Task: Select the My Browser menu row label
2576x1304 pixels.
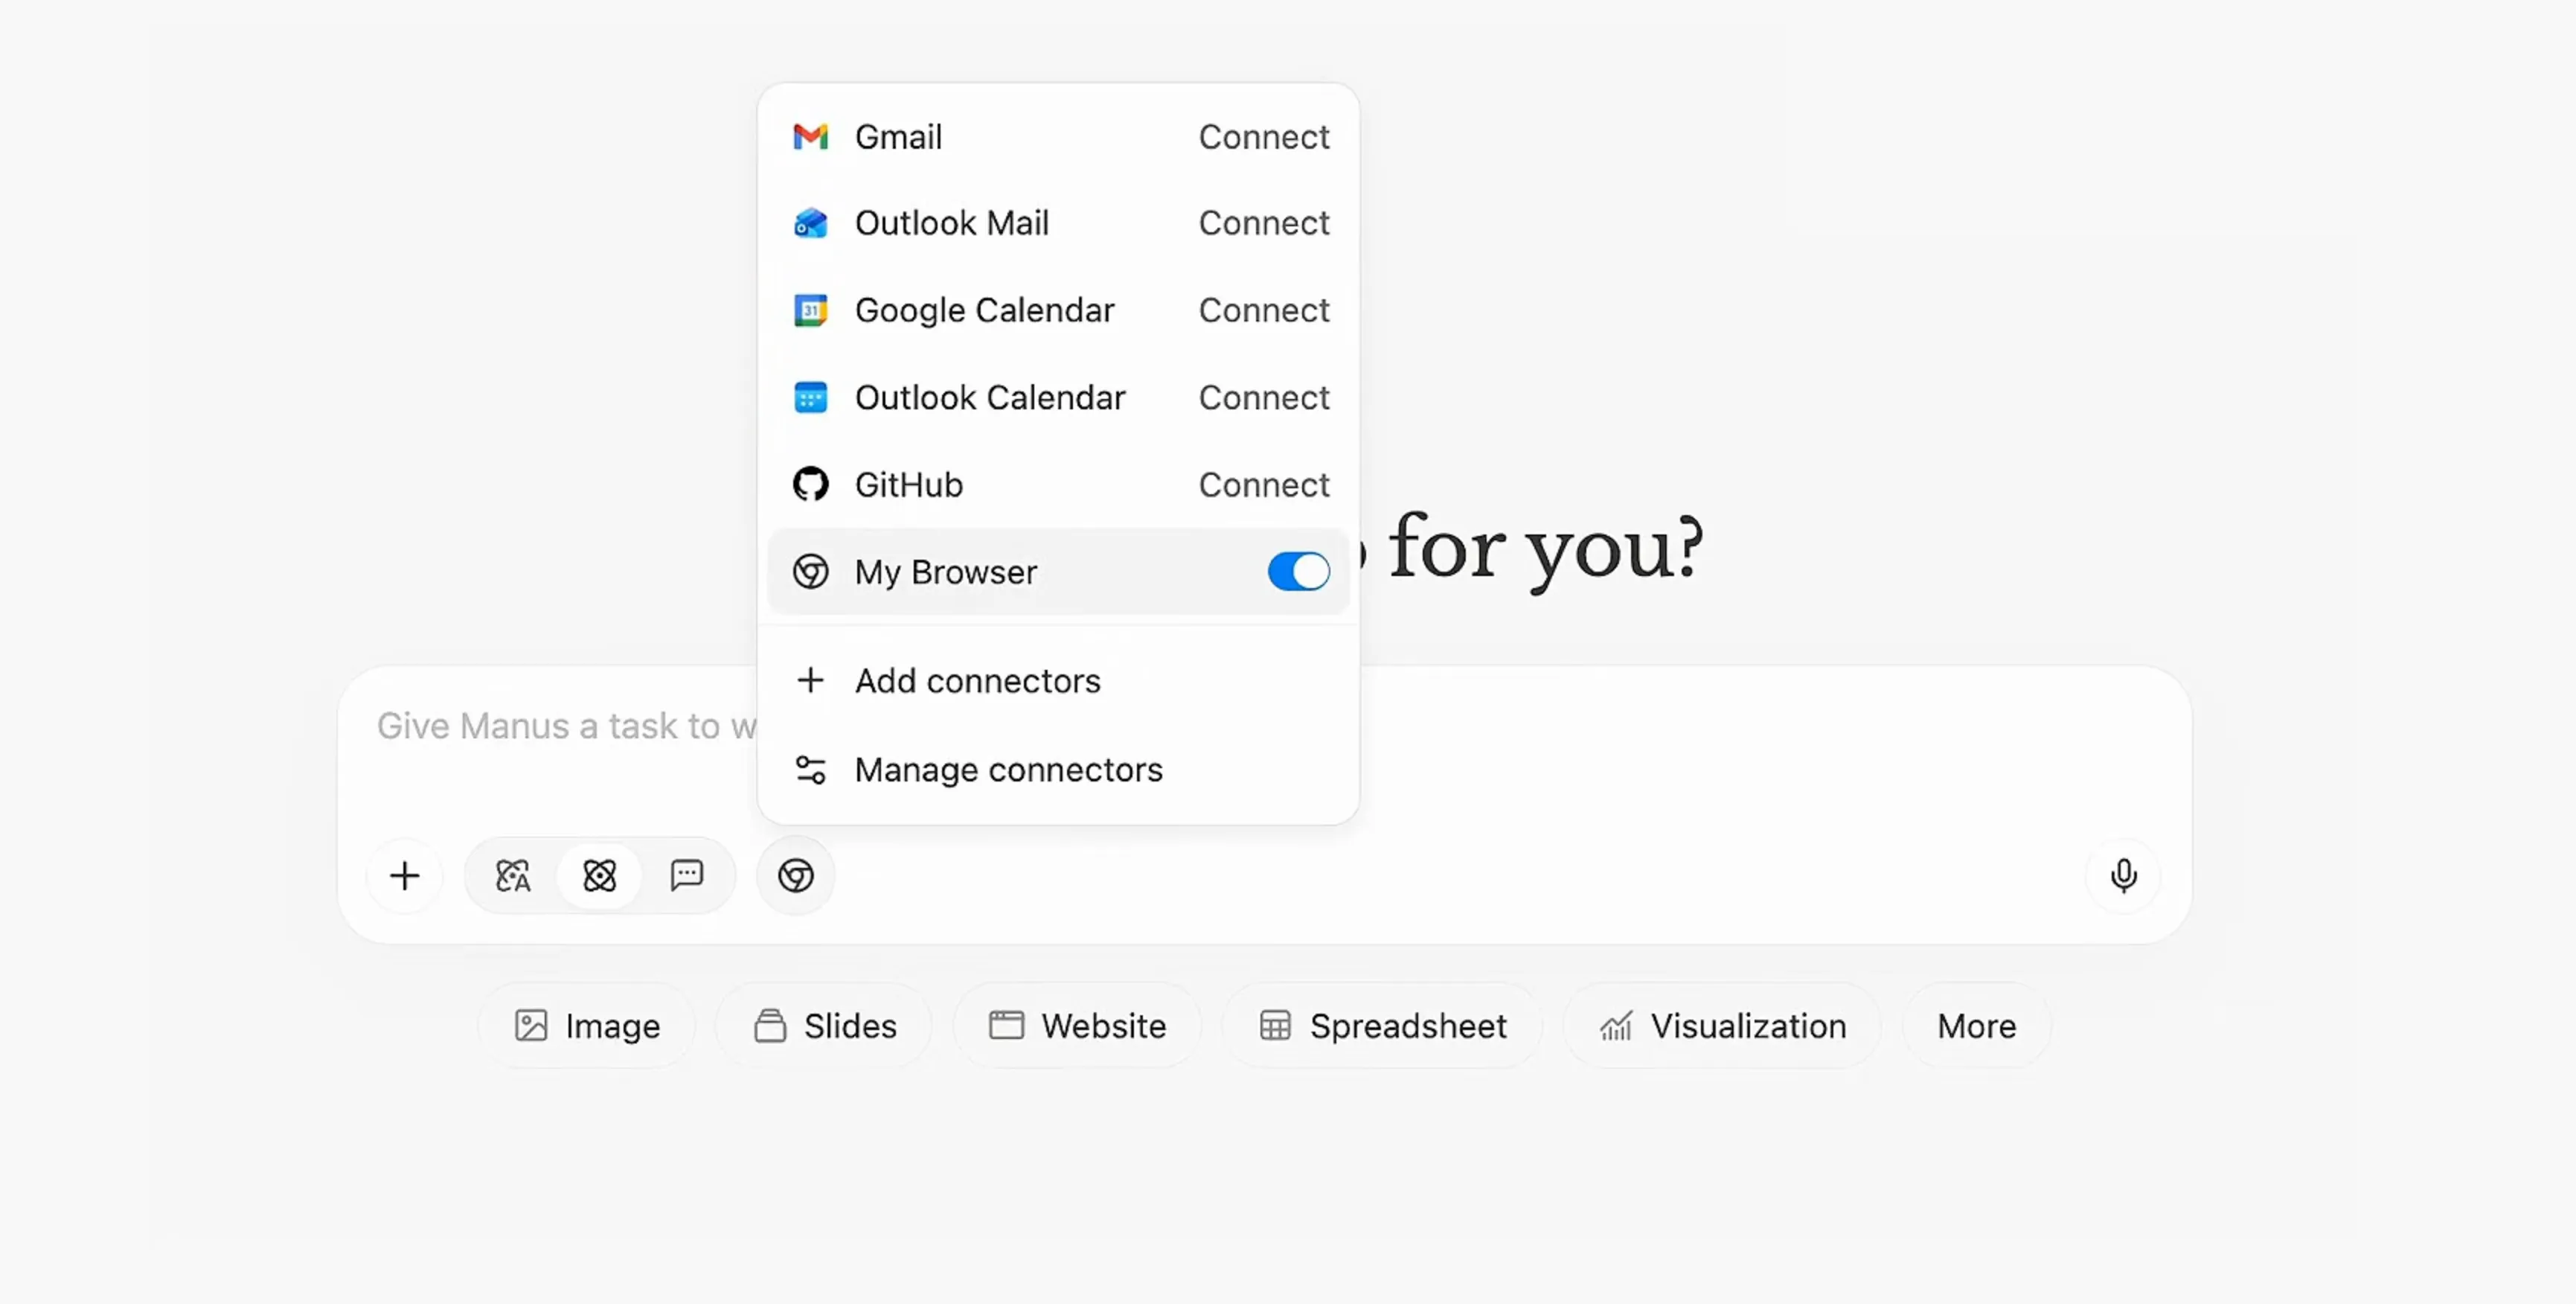Action: point(945,572)
